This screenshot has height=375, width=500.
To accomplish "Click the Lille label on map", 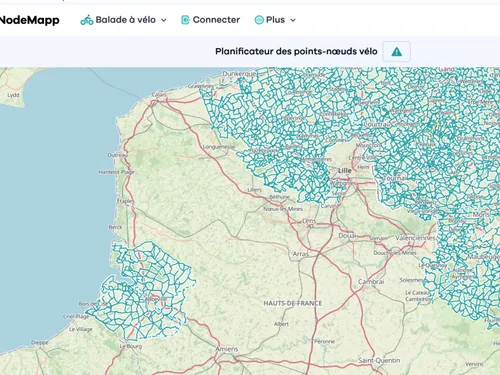I will click(345, 170).
